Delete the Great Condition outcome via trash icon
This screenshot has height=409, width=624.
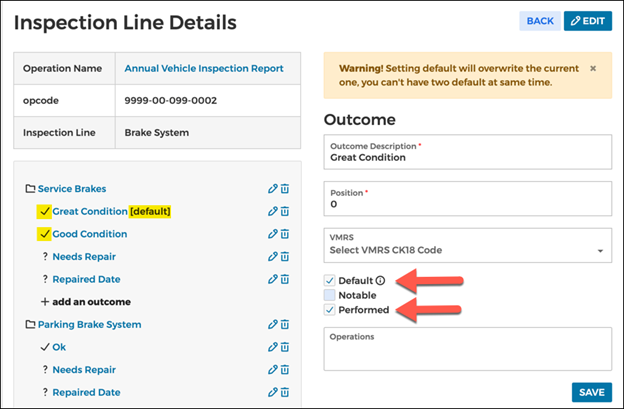285,211
